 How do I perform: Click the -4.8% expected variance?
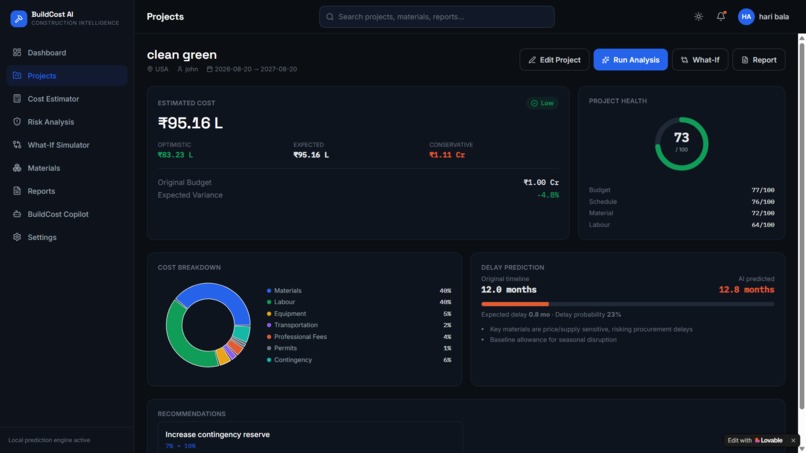click(548, 195)
